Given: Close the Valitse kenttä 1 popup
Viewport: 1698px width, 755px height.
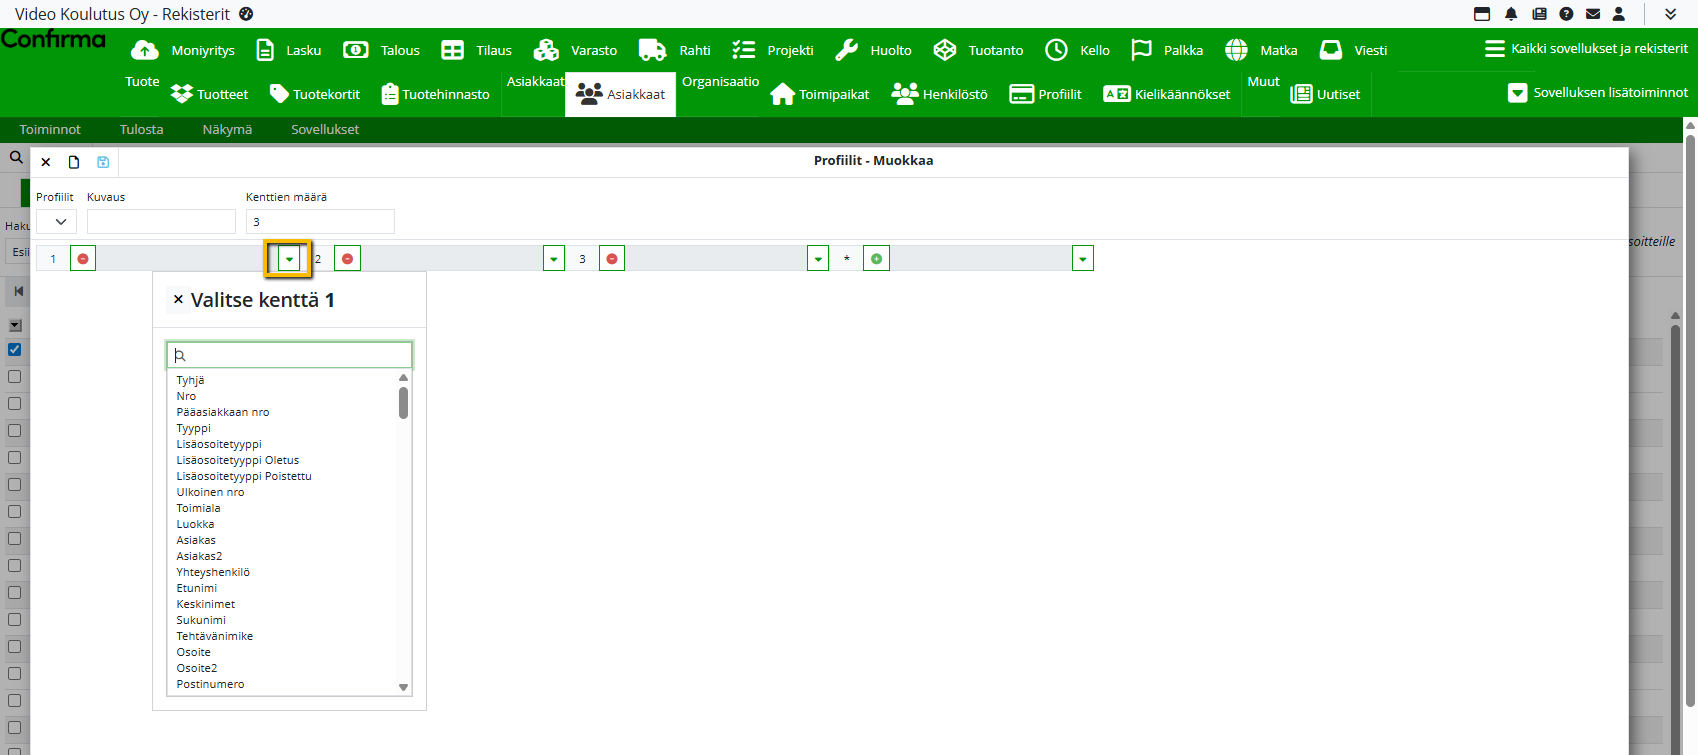Looking at the screenshot, I should point(178,299).
